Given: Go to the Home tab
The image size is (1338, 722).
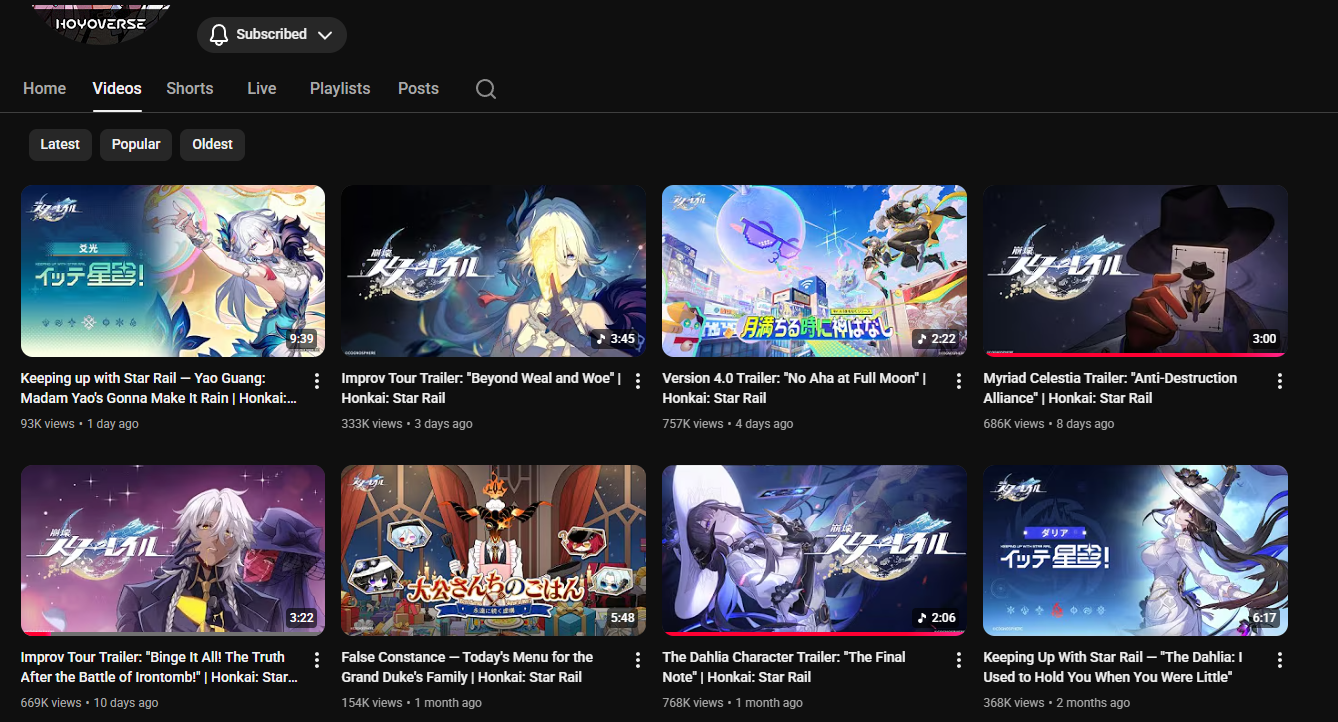Looking at the screenshot, I should [x=45, y=89].
